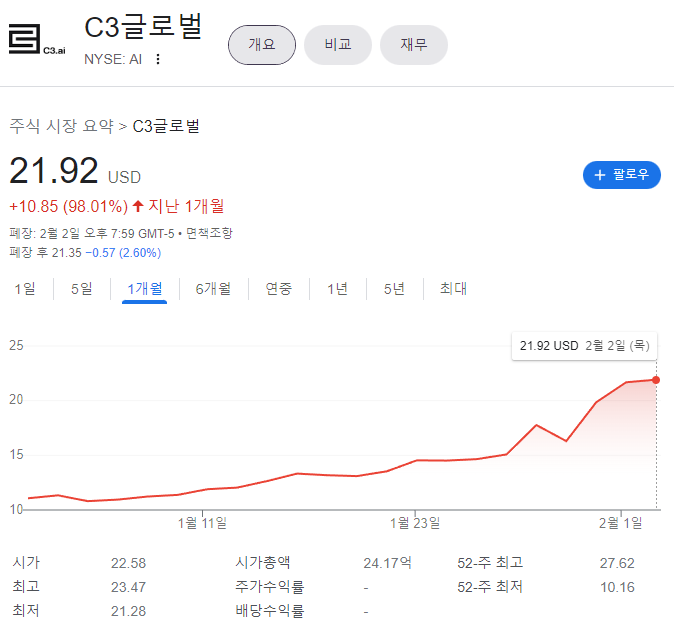Click the 시가총액 value 24.17억

[387, 563]
